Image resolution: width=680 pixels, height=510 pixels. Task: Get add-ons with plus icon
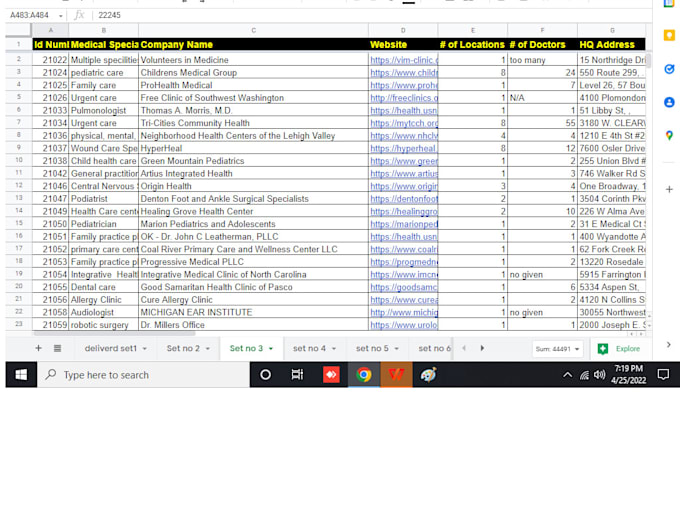[x=669, y=190]
